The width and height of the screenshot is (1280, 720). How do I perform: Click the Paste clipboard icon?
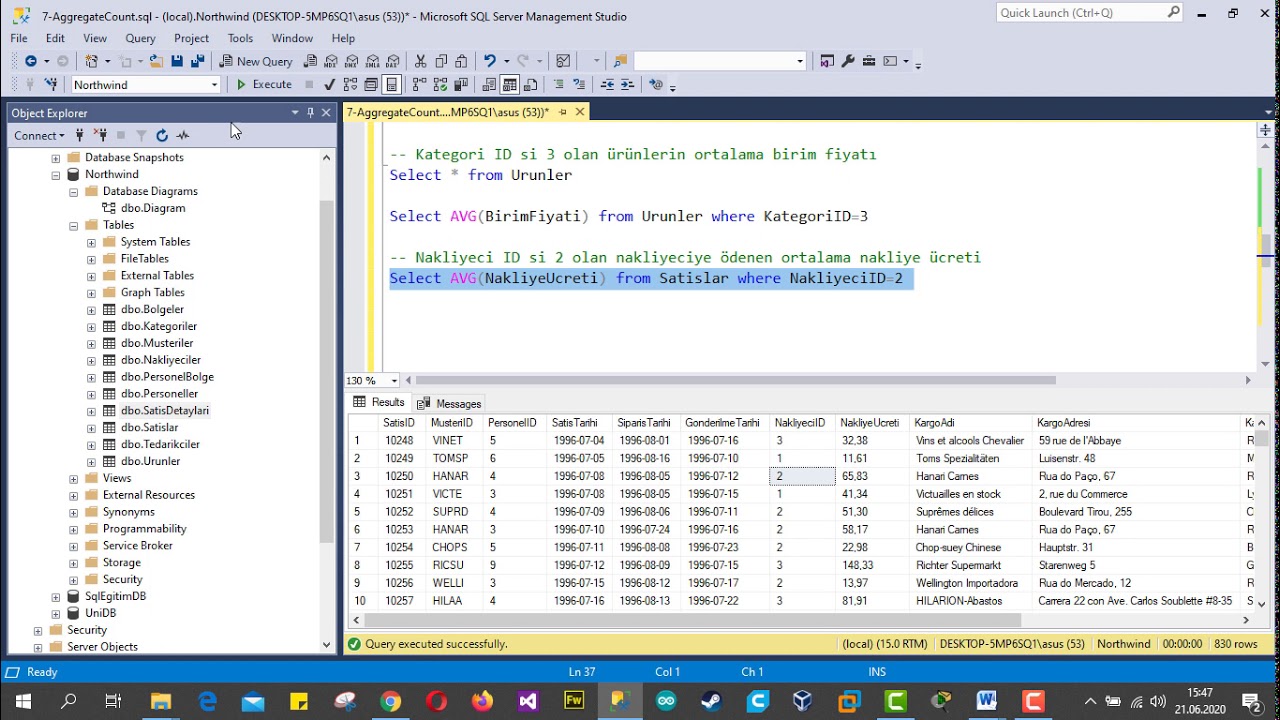point(461,61)
